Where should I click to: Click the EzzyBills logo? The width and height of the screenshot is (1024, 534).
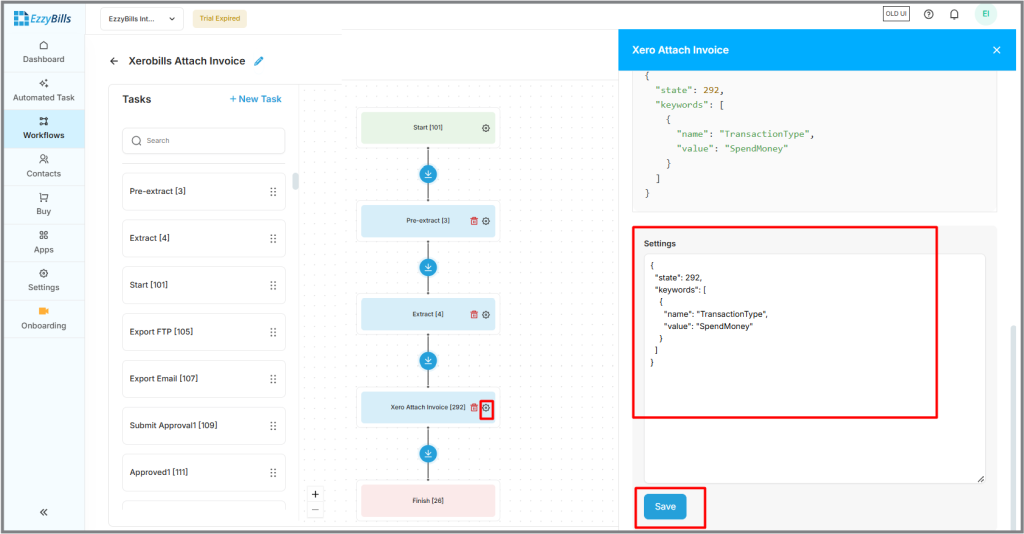[x=42, y=18]
